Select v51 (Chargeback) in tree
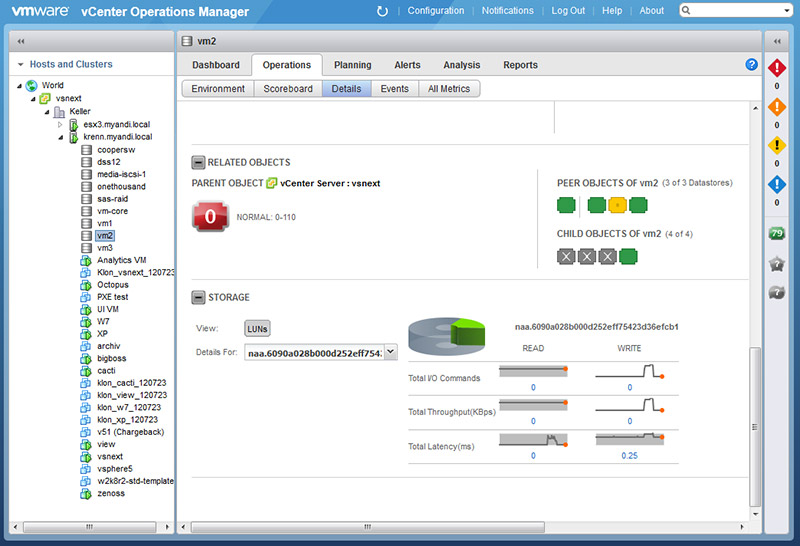This screenshot has height=546, width=800. (x=131, y=432)
